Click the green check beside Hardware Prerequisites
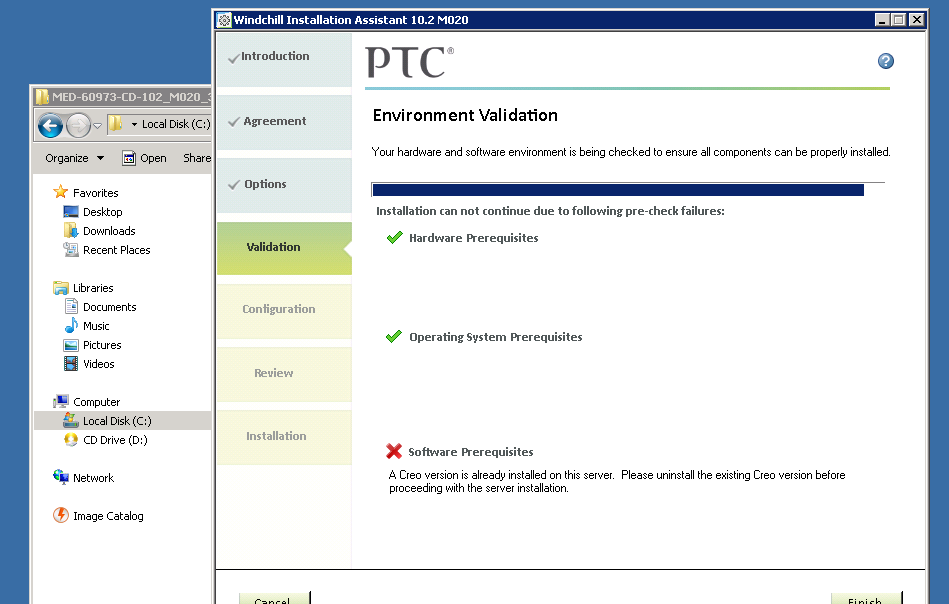This screenshot has width=949, height=604. 395,237
